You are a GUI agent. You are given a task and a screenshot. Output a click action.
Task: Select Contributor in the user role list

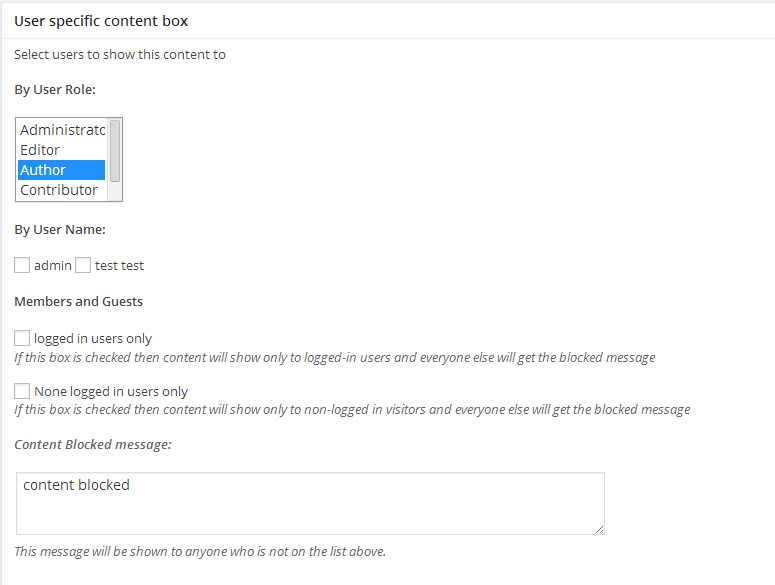click(59, 190)
